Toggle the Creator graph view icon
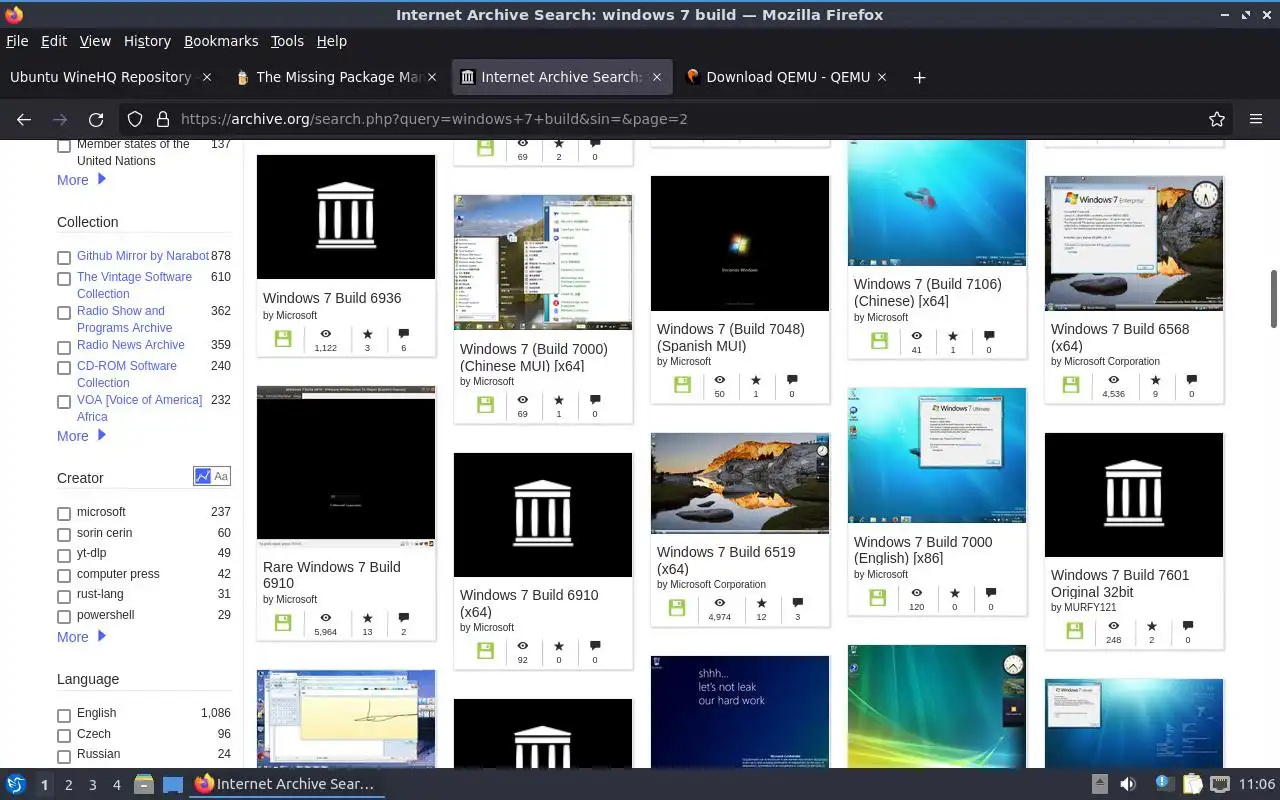 [x=203, y=477]
